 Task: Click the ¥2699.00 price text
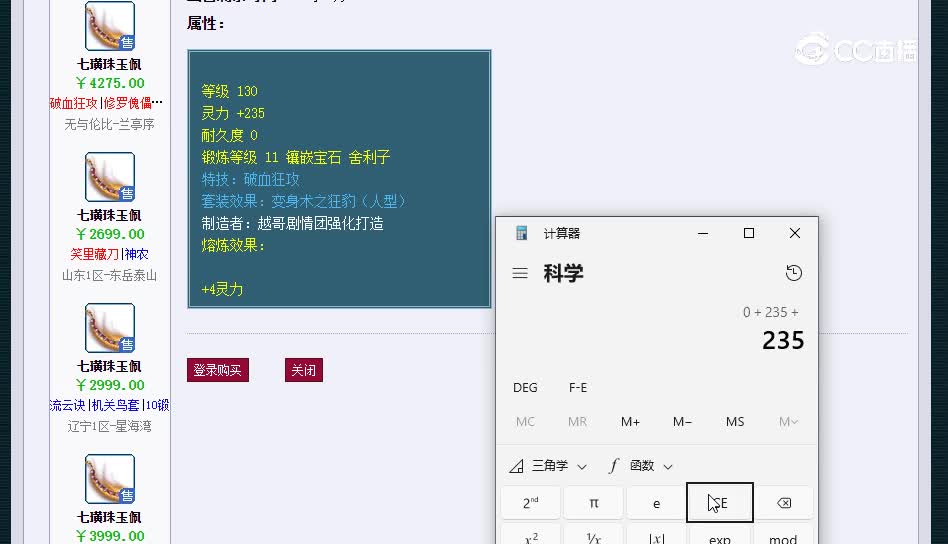click(110, 234)
